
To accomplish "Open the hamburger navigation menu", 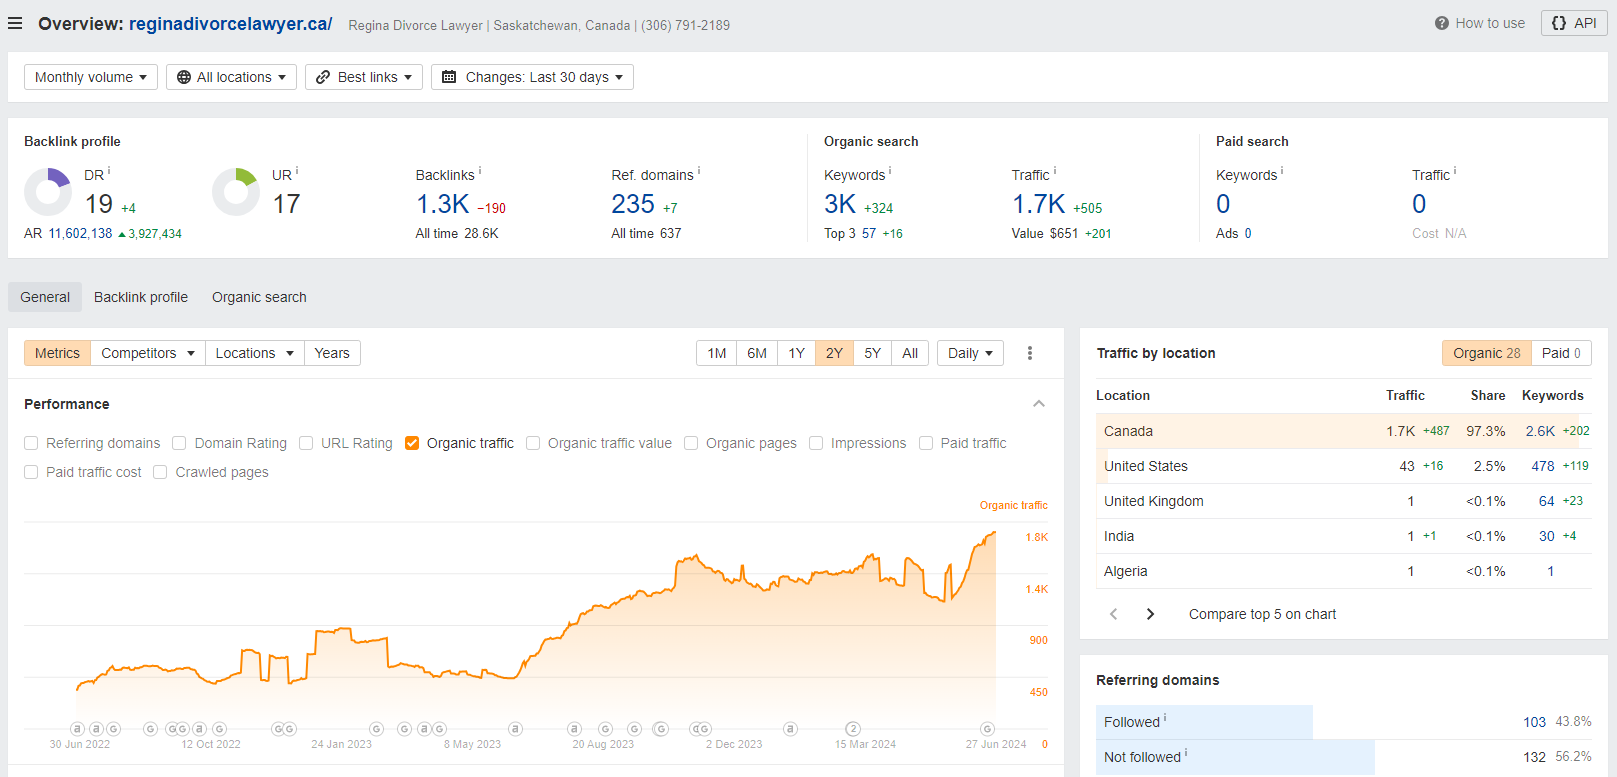I will [x=15, y=23].
